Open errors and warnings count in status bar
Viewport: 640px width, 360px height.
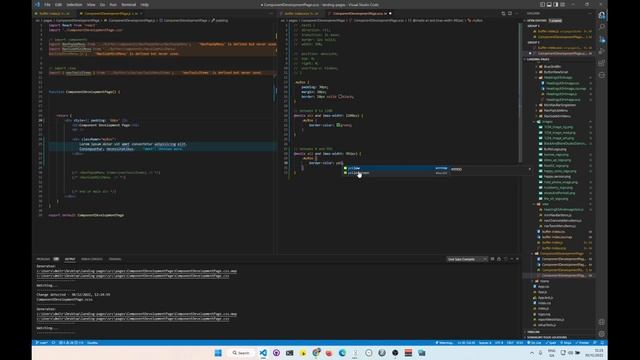[x=71, y=343]
